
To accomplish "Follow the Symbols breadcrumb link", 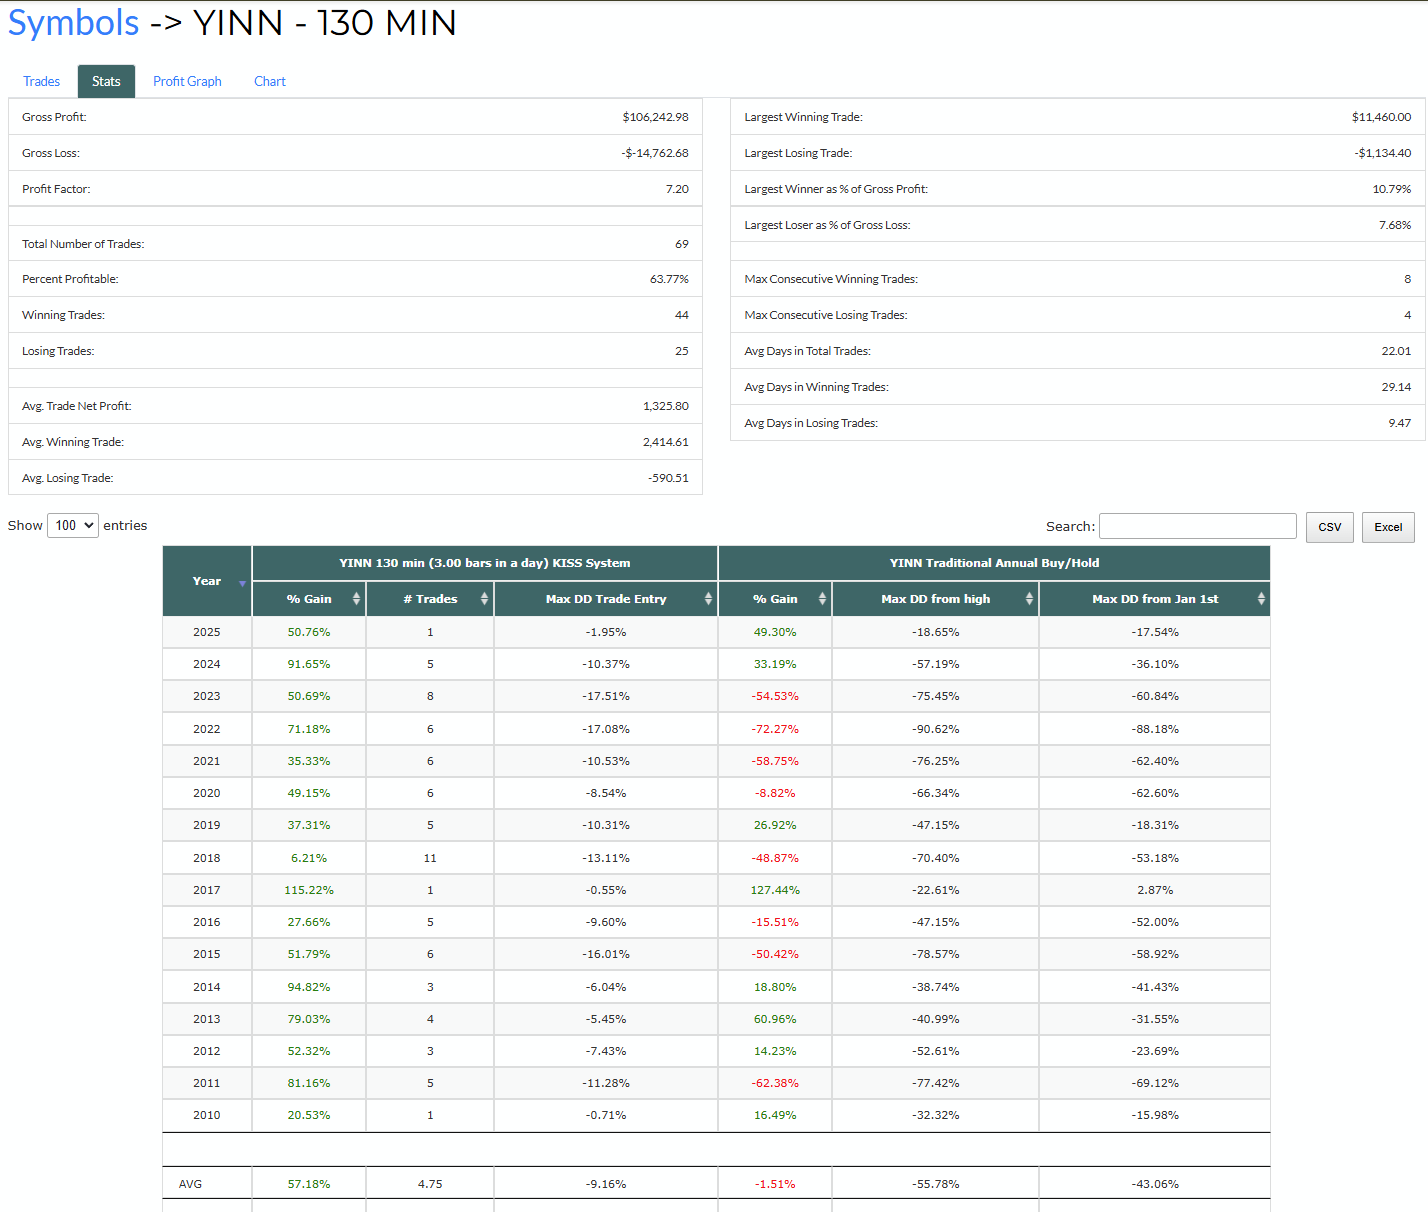I will tap(74, 22).
